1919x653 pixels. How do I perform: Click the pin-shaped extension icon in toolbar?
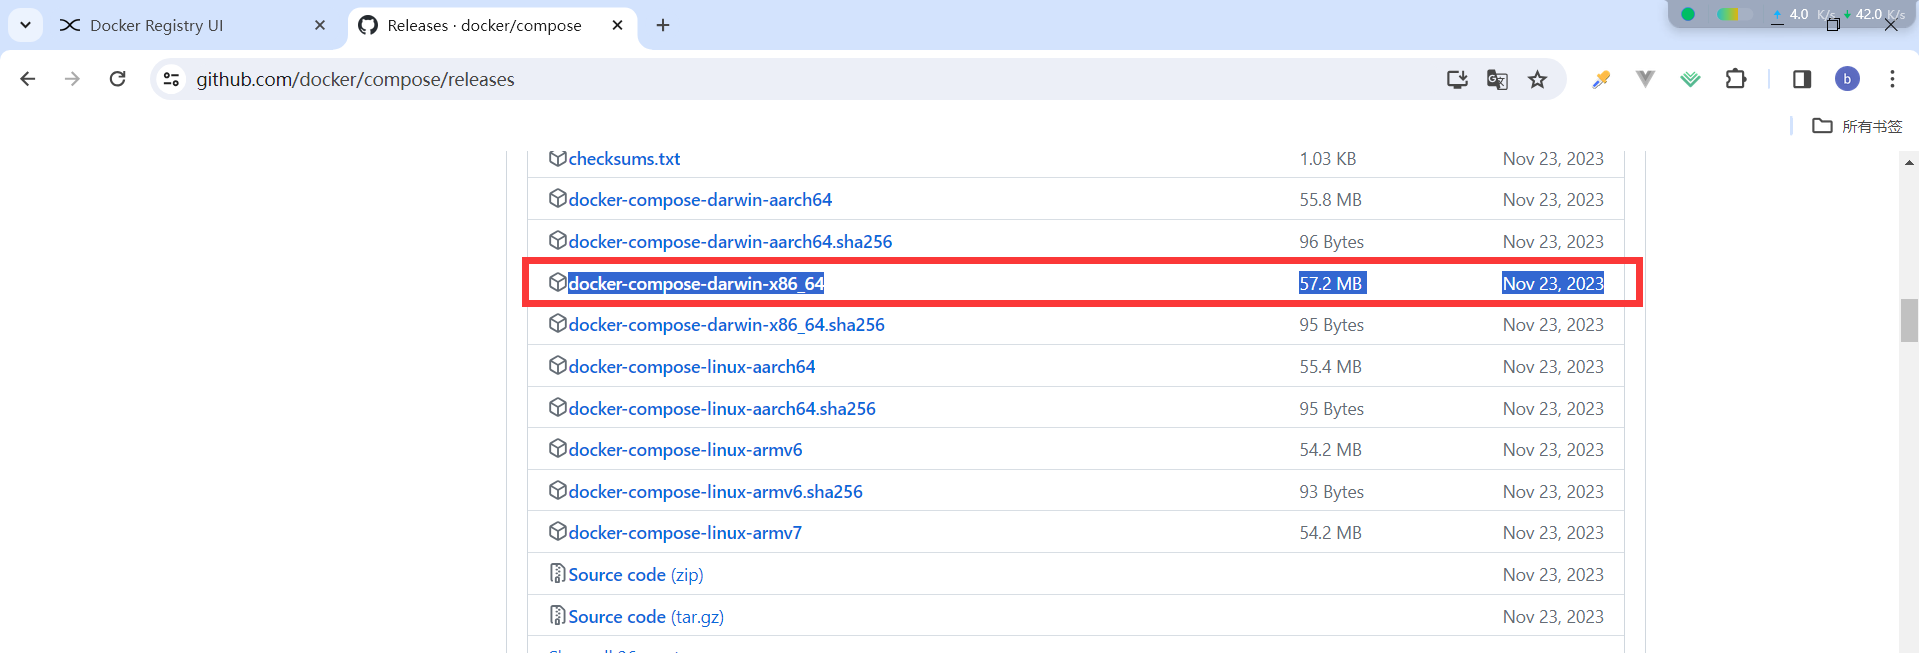(1601, 79)
